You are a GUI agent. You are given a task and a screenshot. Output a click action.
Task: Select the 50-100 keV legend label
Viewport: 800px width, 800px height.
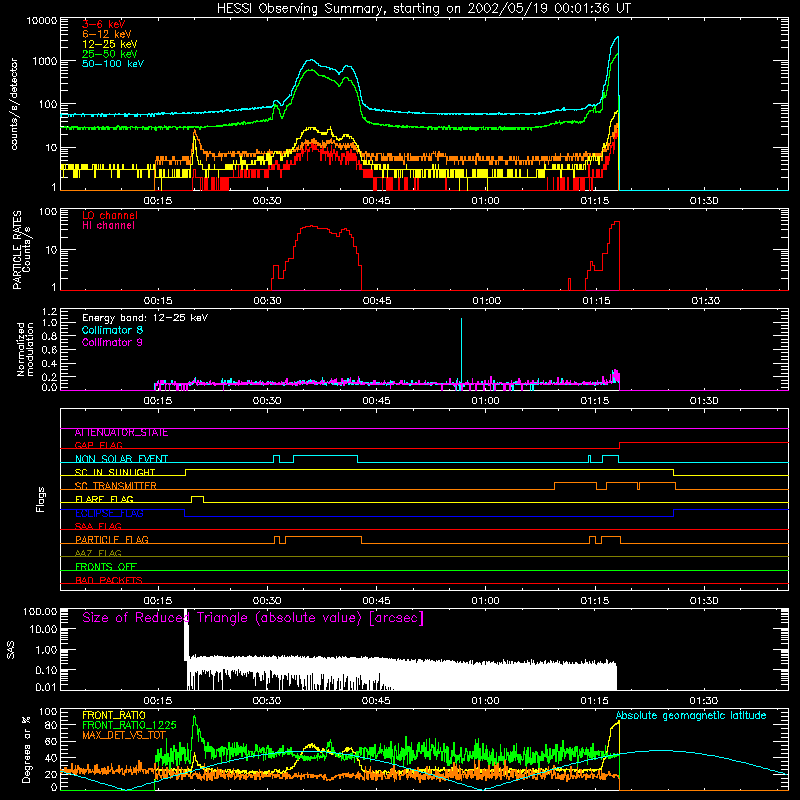[113, 64]
